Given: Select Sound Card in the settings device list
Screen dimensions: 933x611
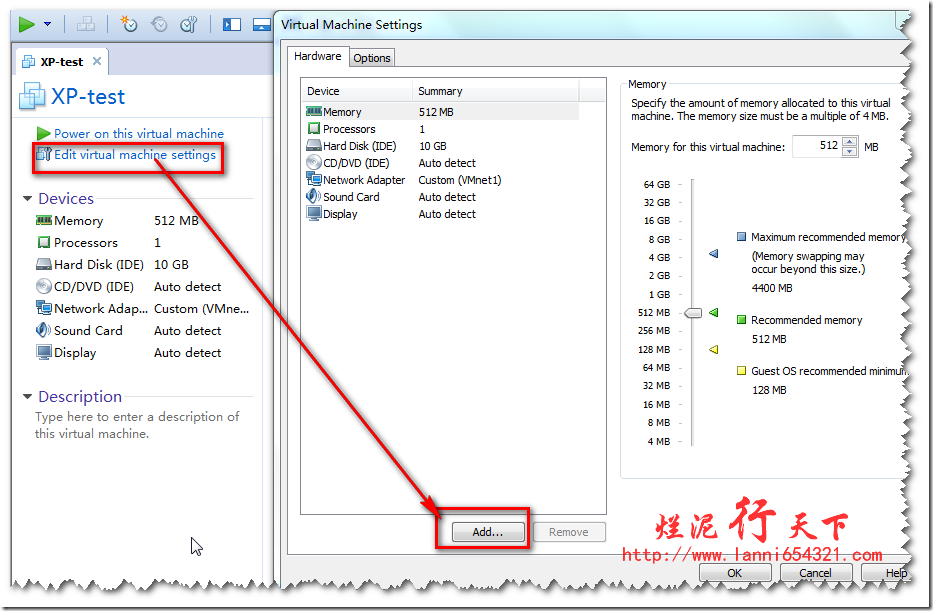Looking at the screenshot, I should [350, 197].
